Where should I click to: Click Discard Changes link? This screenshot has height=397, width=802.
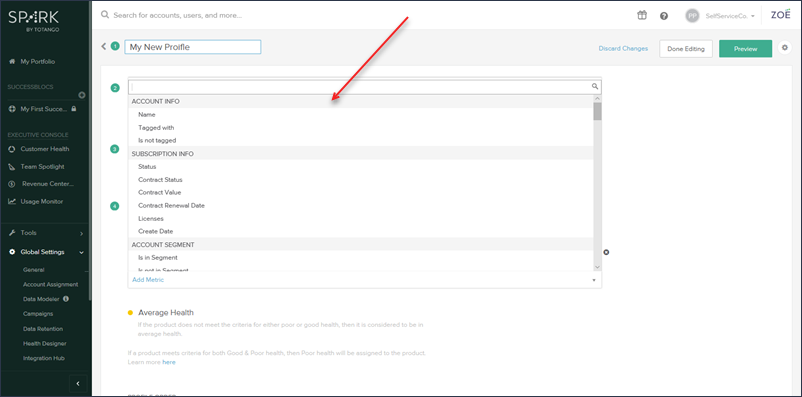pyautogui.click(x=623, y=49)
